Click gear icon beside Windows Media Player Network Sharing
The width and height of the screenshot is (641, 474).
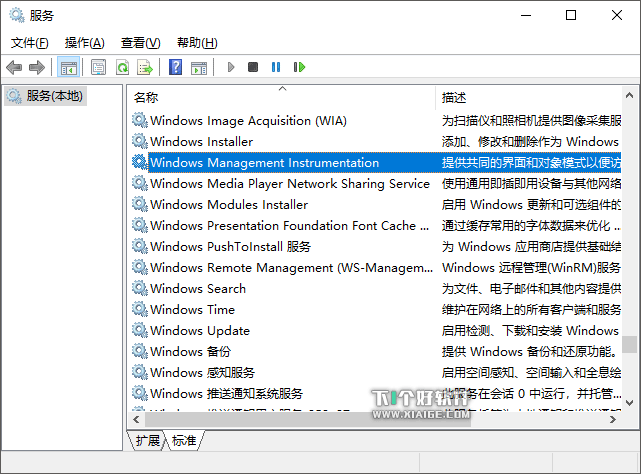point(140,183)
